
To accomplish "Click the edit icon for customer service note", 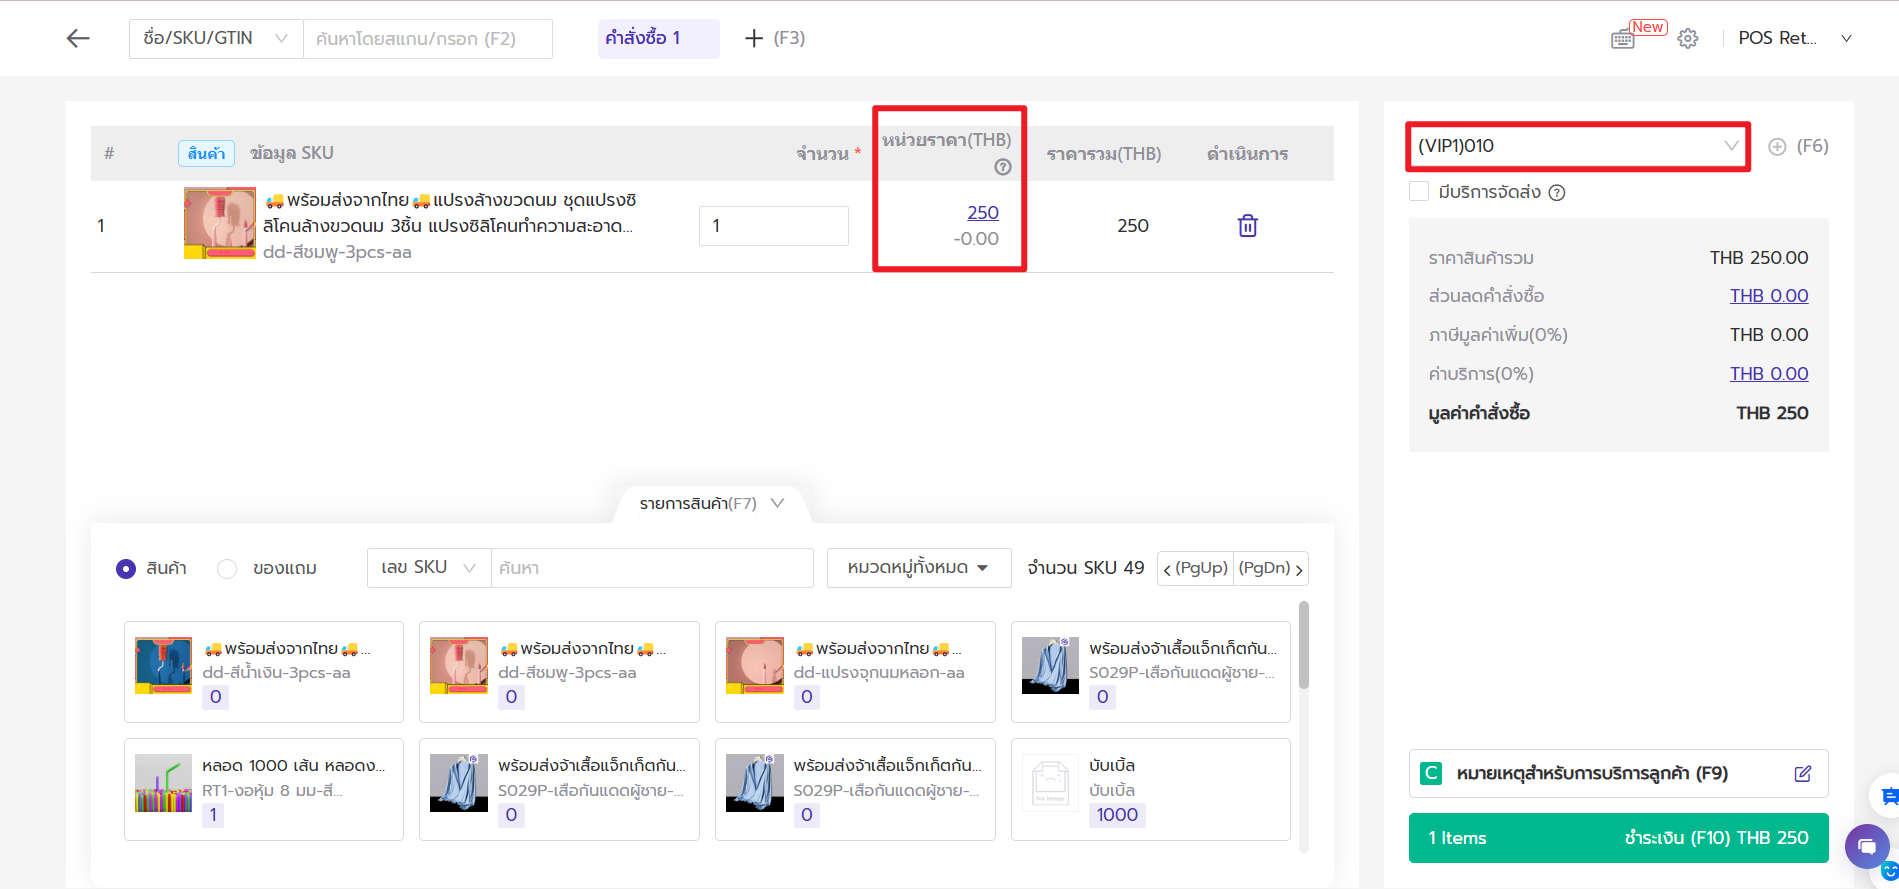I will (1802, 774).
